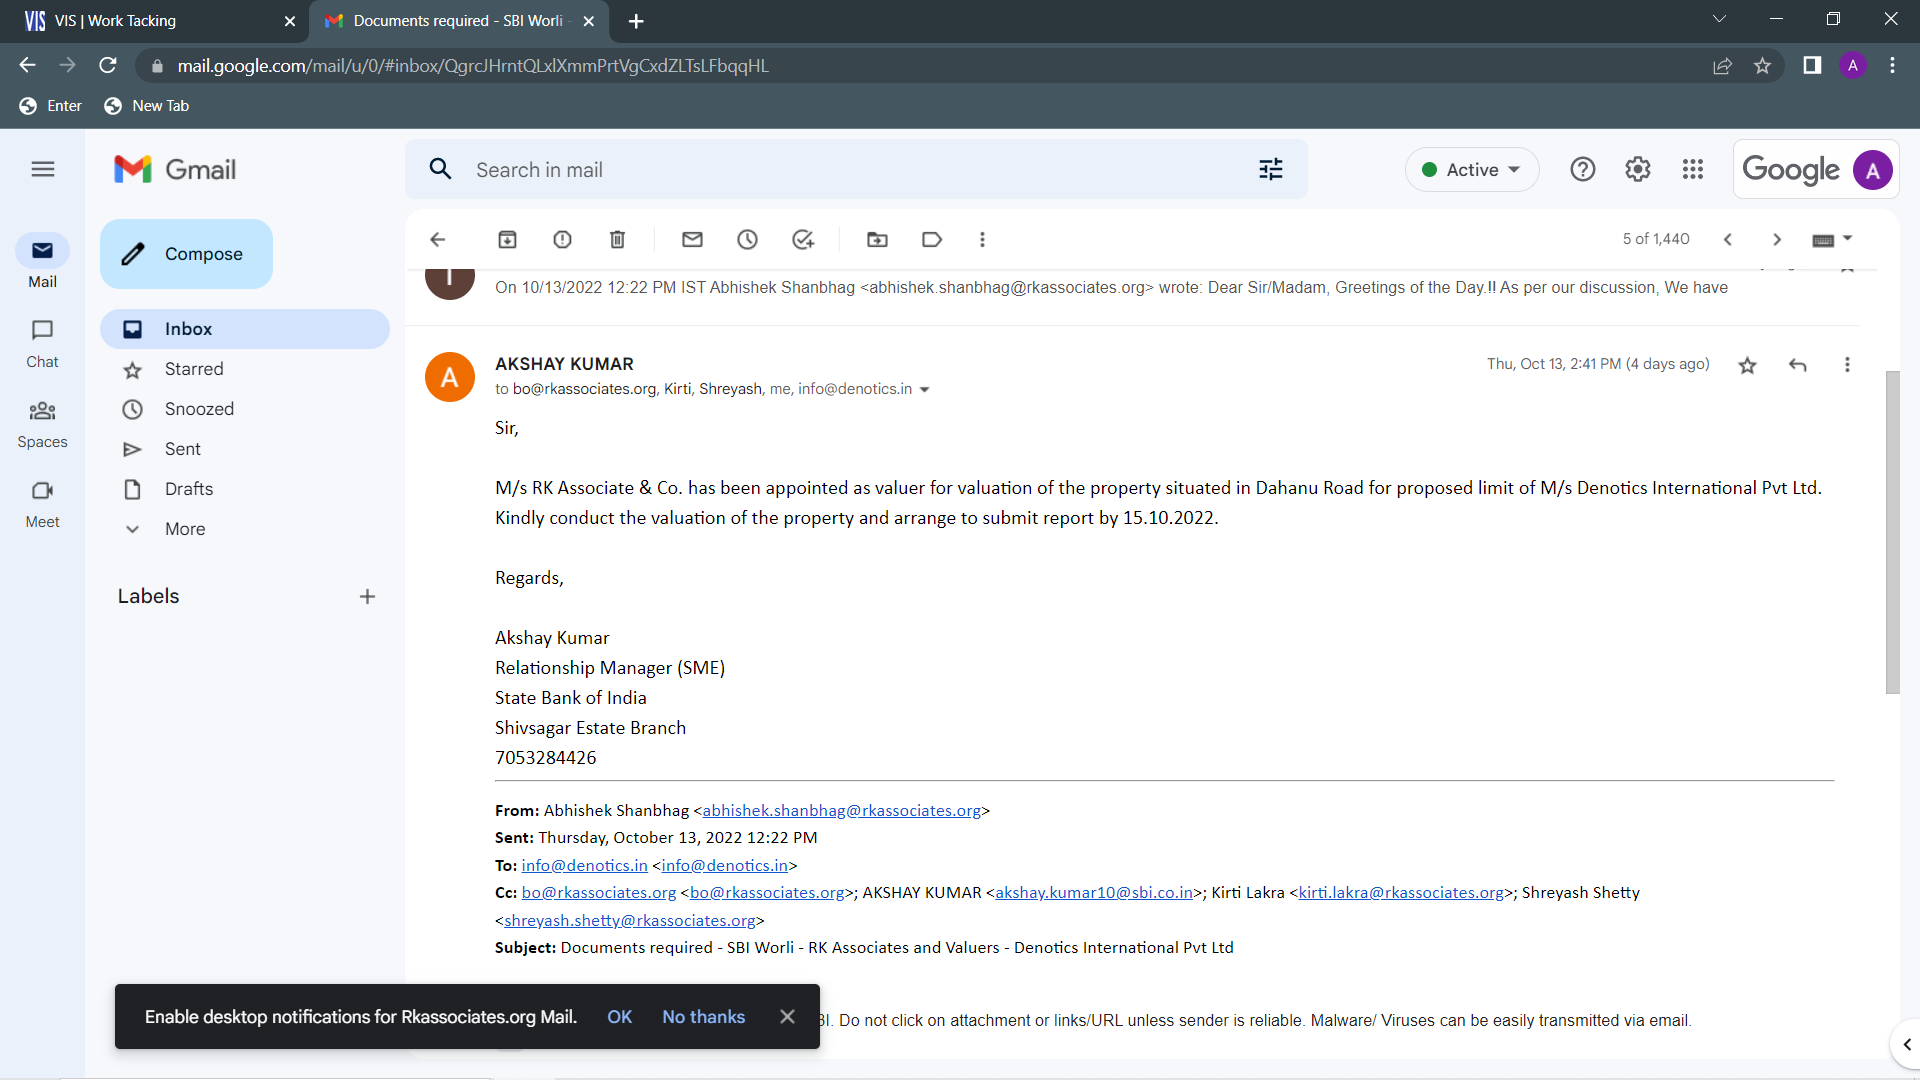This screenshot has width=1920, height=1080.
Task: Open Gmail settings gear
Action: click(x=1637, y=170)
